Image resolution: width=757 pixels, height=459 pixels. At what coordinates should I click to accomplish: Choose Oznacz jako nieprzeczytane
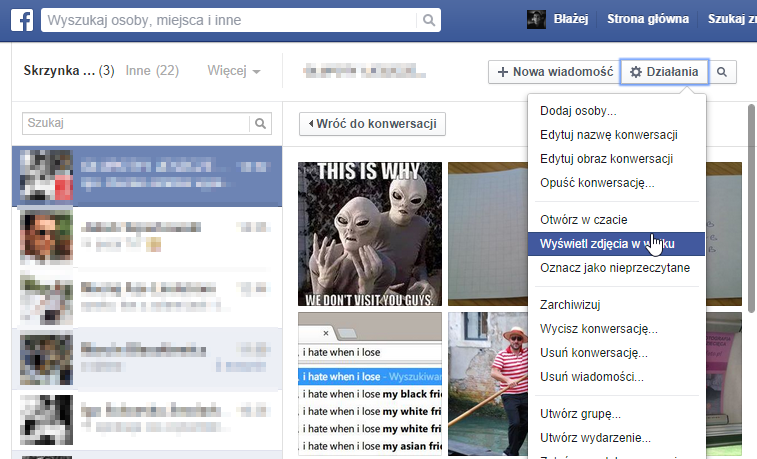(x=616, y=268)
